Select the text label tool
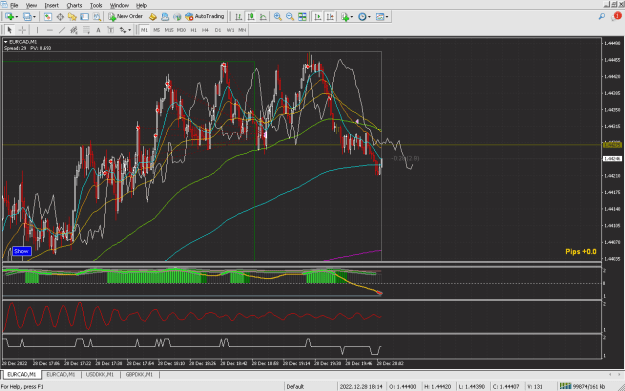The image size is (625, 391). (111, 30)
